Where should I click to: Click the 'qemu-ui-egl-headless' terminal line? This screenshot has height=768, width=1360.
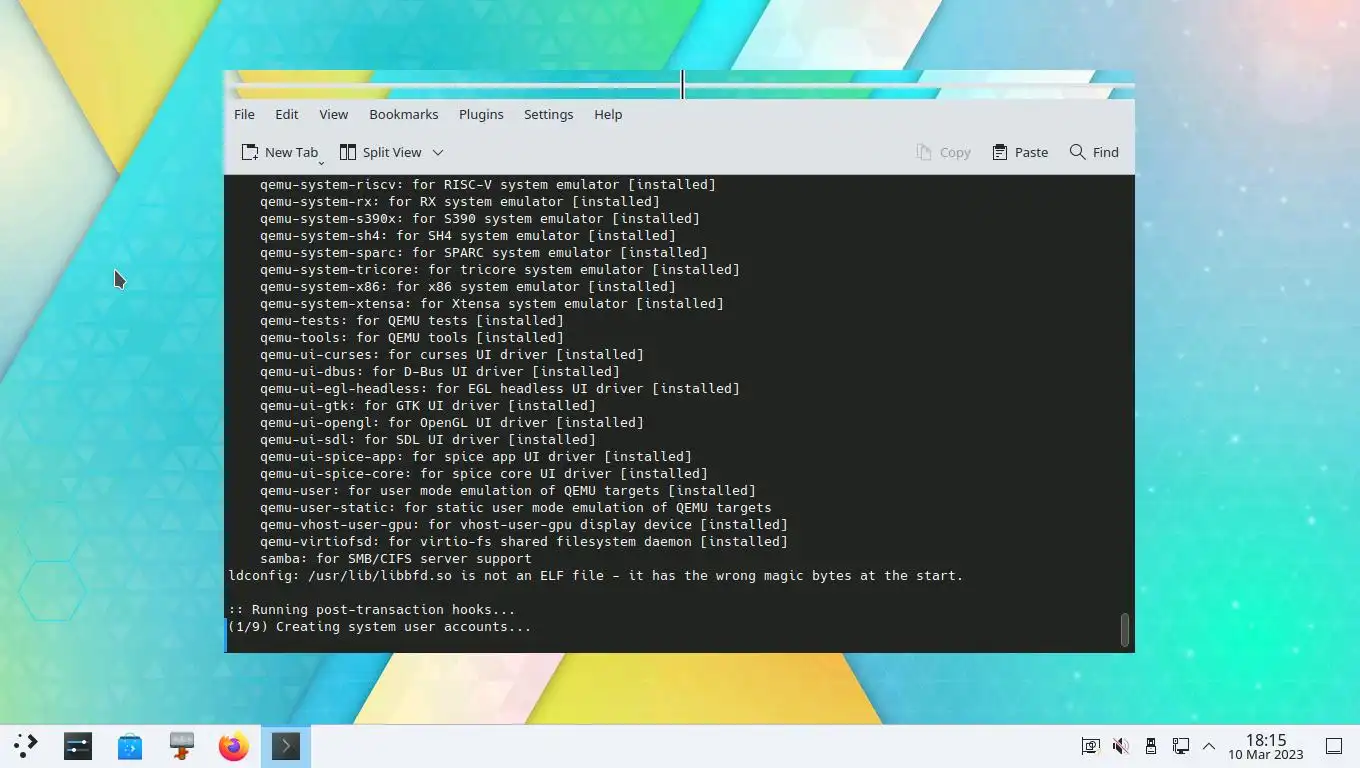pyautogui.click(x=500, y=389)
